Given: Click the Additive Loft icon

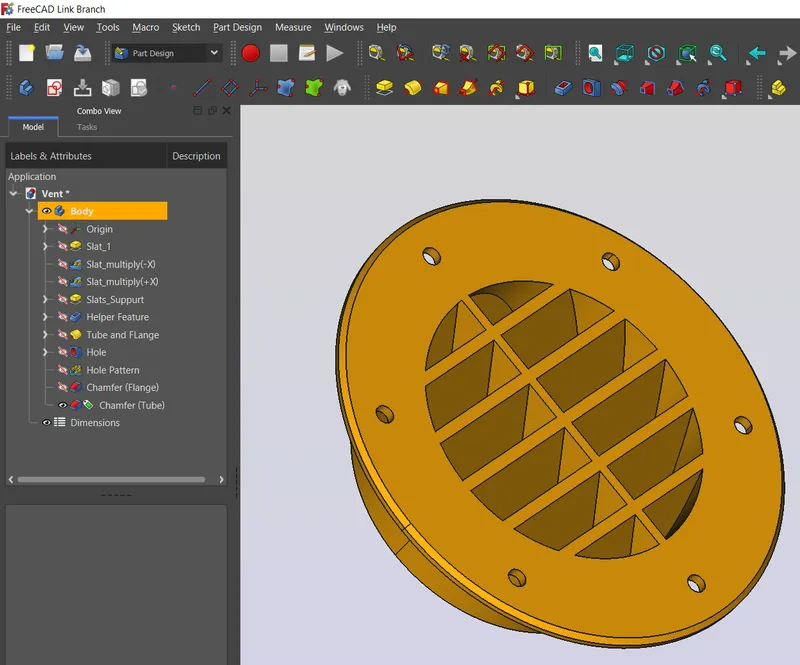Looking at the screenshot, I should point(440,88).
